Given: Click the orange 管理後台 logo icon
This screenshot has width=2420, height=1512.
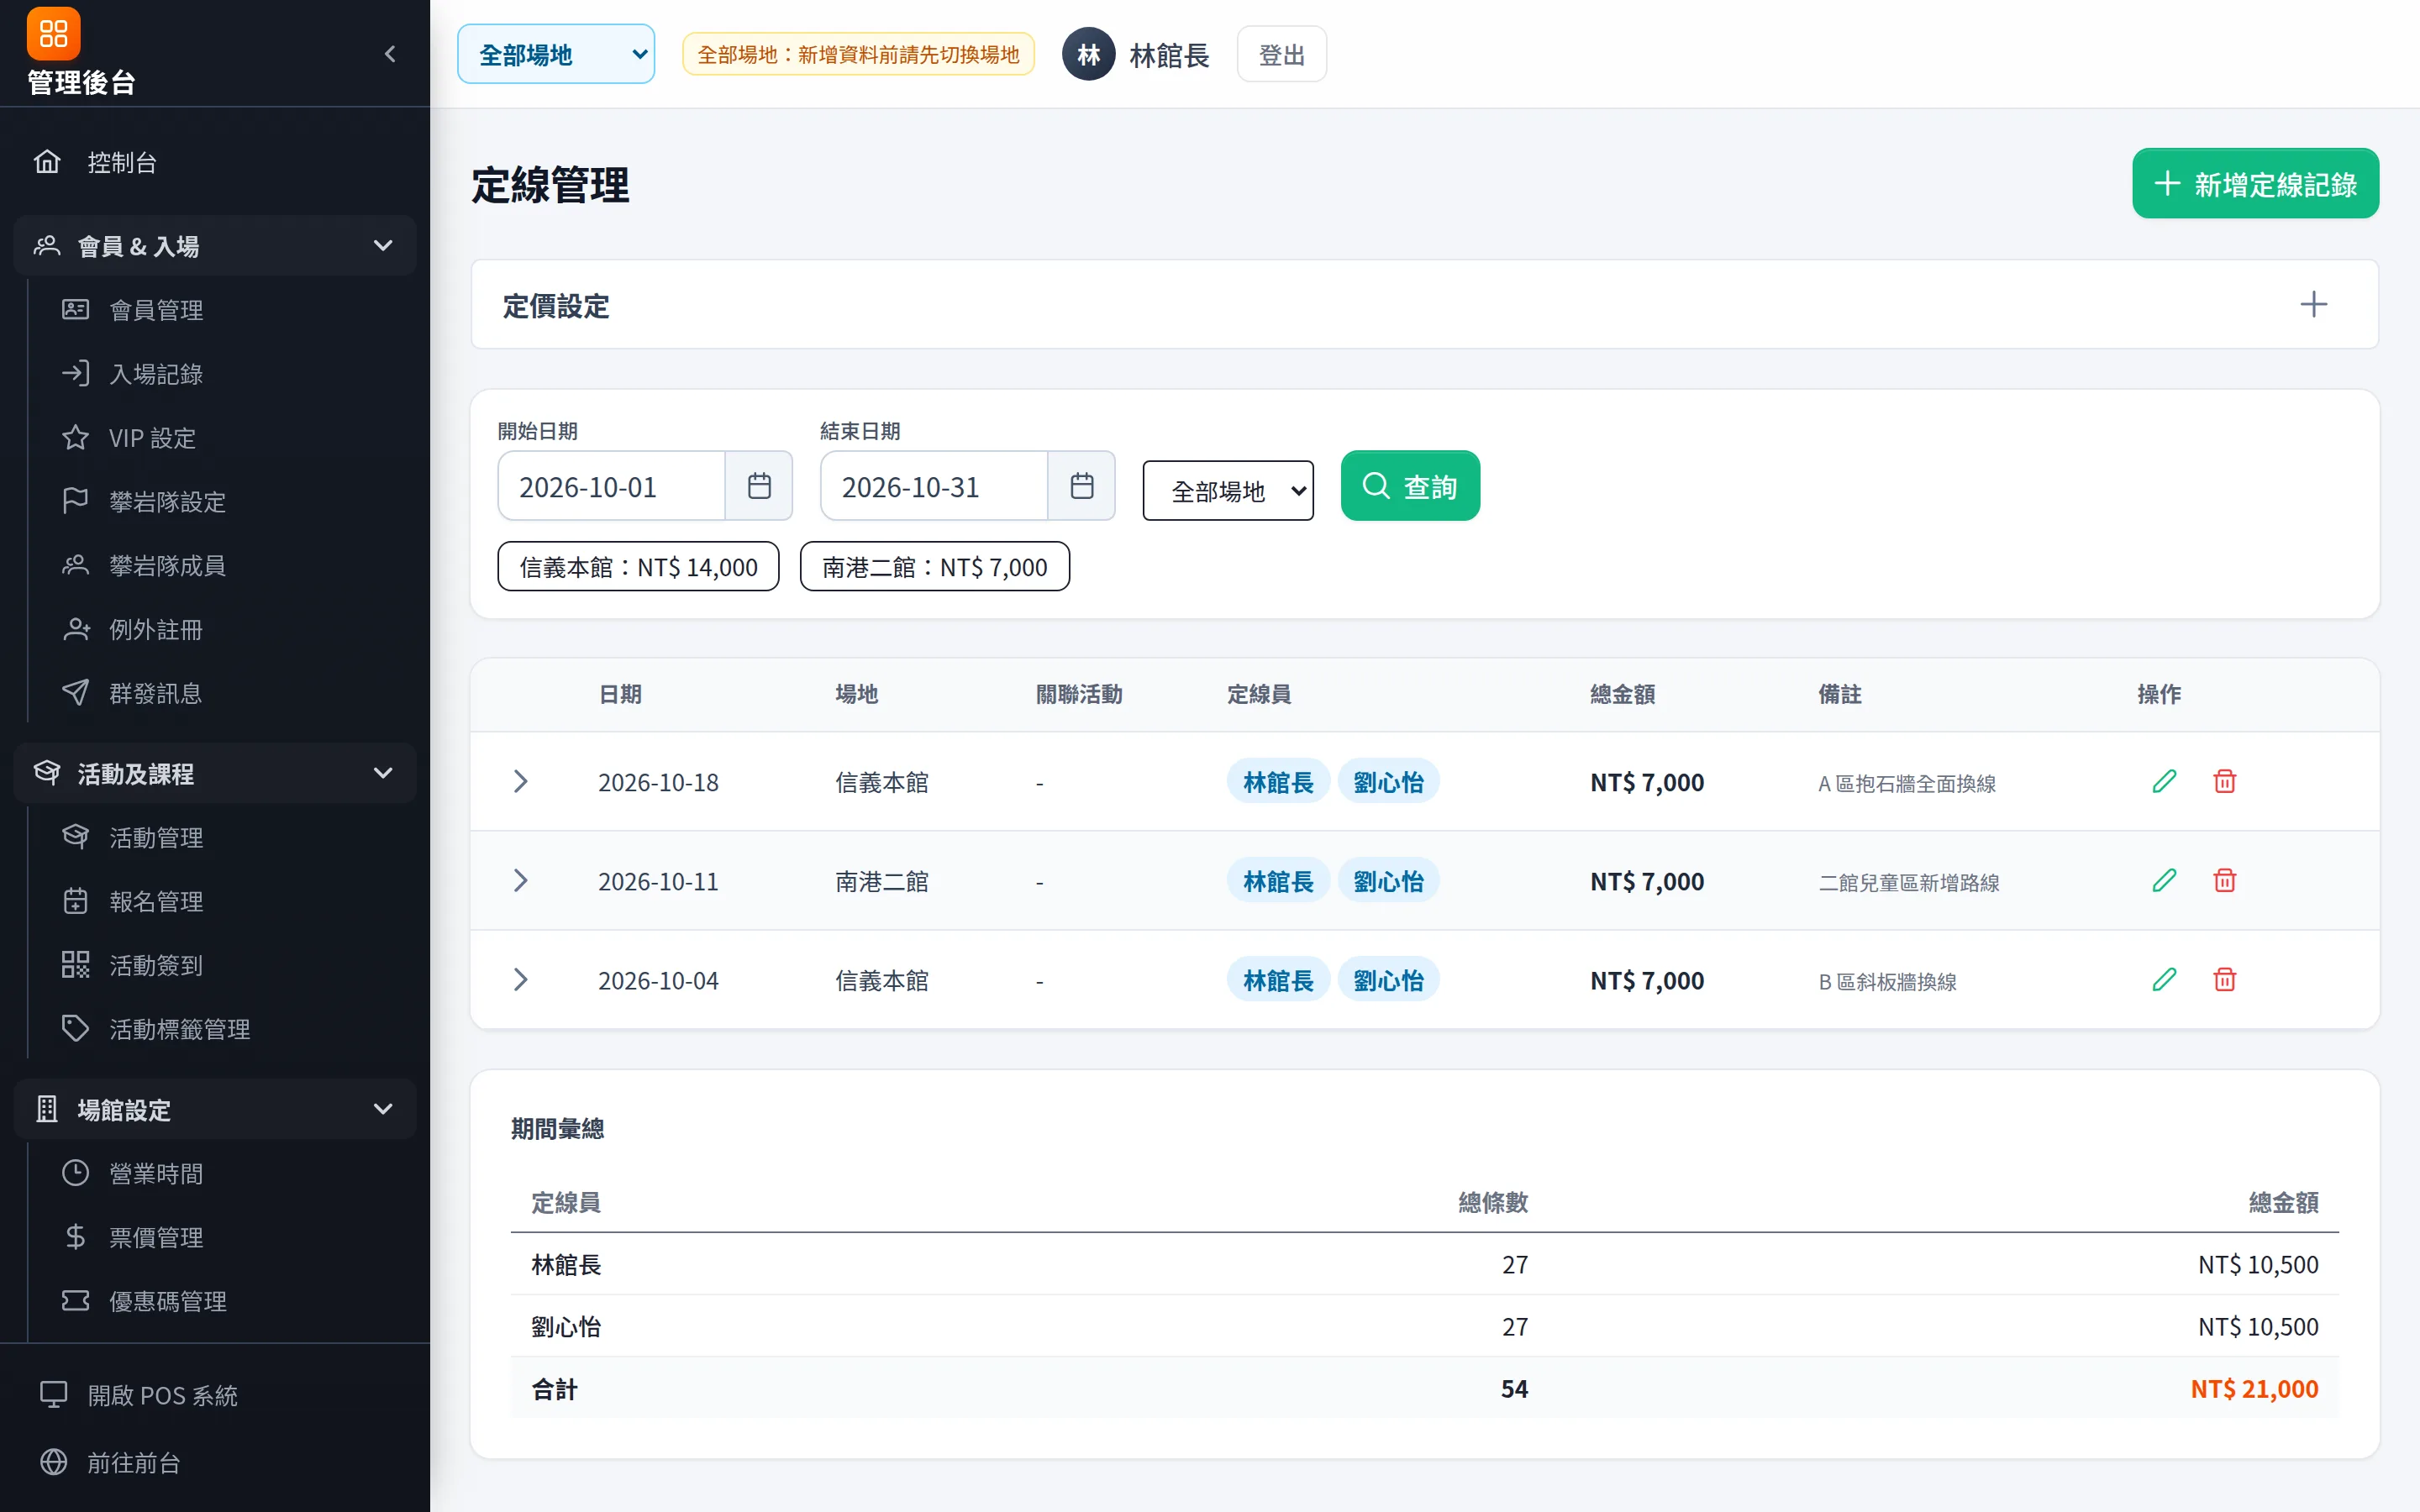Looking at the screenshot, I should tap(53, 34).
